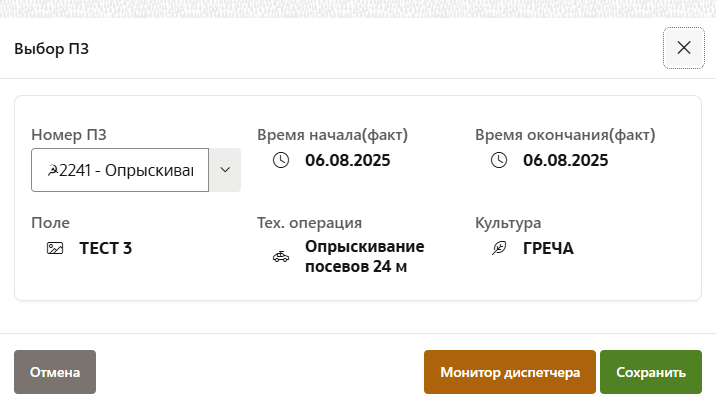The height and width of the screenshot is (408, 716).
Task: Expand the Номер ПЗ dropdown arrow
Action: pyautogui.click(x=224, y=170)
